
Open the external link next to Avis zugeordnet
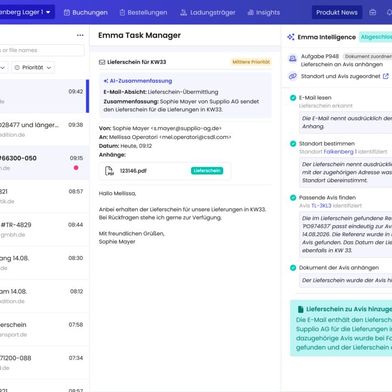[386, 76]
